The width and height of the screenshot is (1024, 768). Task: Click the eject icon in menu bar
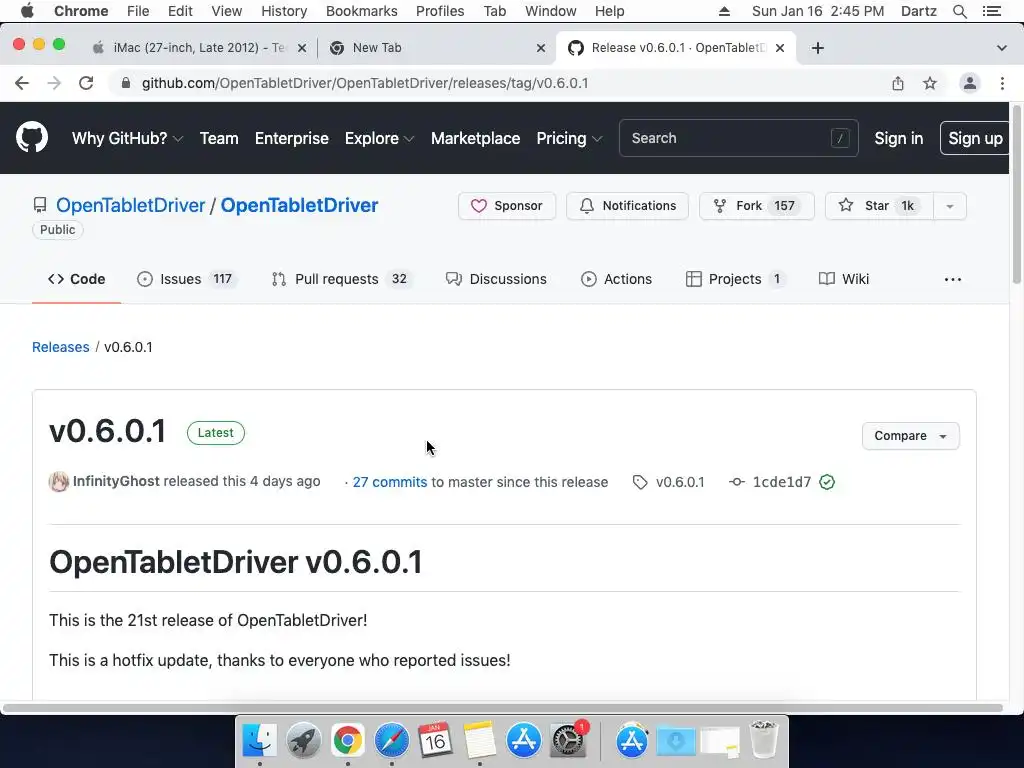pos(724,11)
